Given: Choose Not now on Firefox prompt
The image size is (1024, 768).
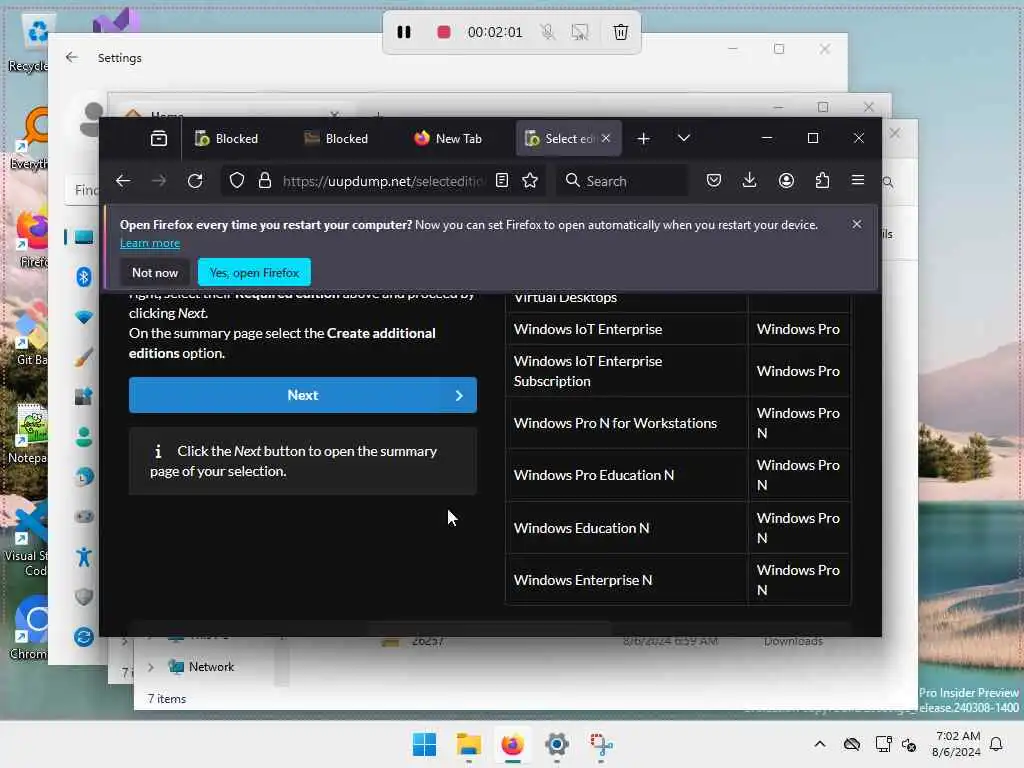Looking at the screenshot, I should tap(155, 272).
